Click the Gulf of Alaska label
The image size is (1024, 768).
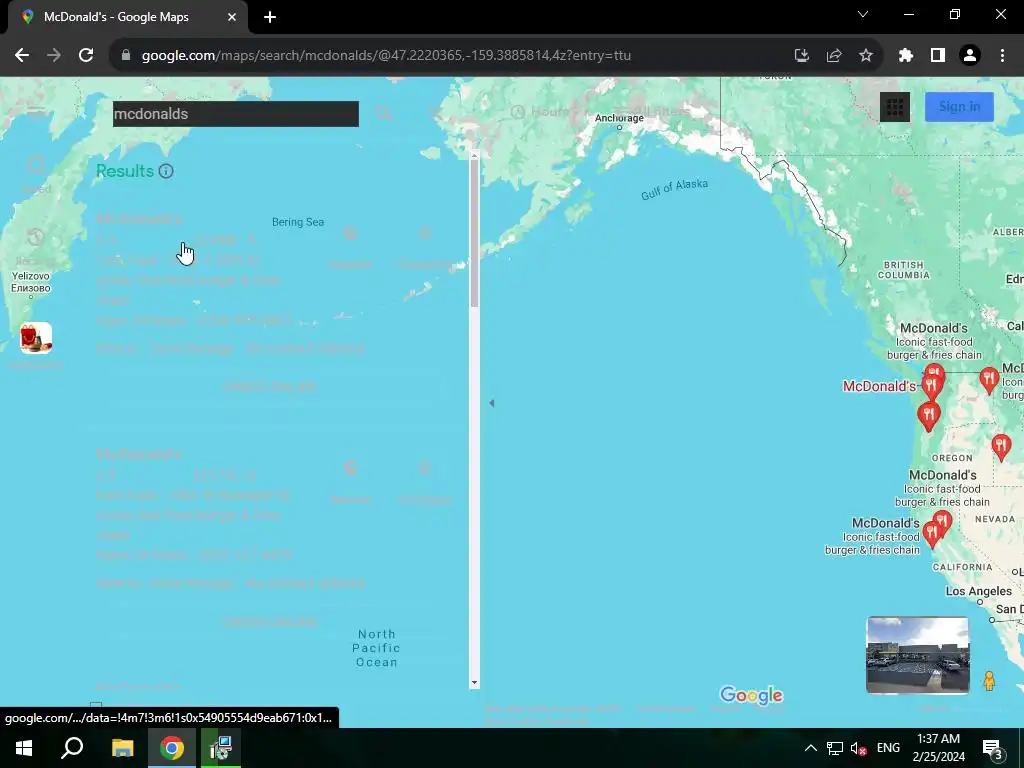(x=675, y=189)
